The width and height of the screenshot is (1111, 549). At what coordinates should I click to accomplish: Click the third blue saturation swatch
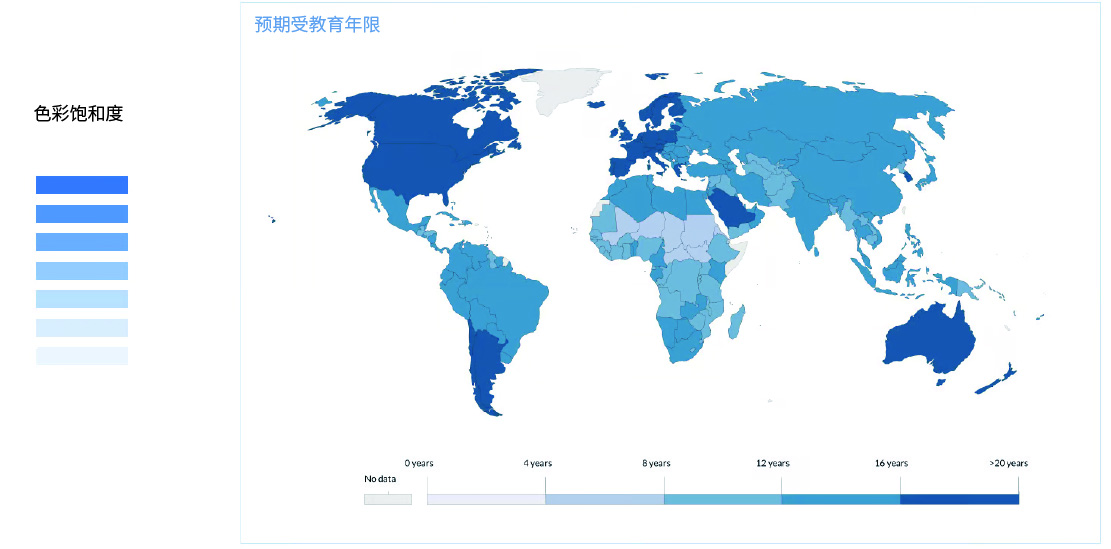[82, 242]
